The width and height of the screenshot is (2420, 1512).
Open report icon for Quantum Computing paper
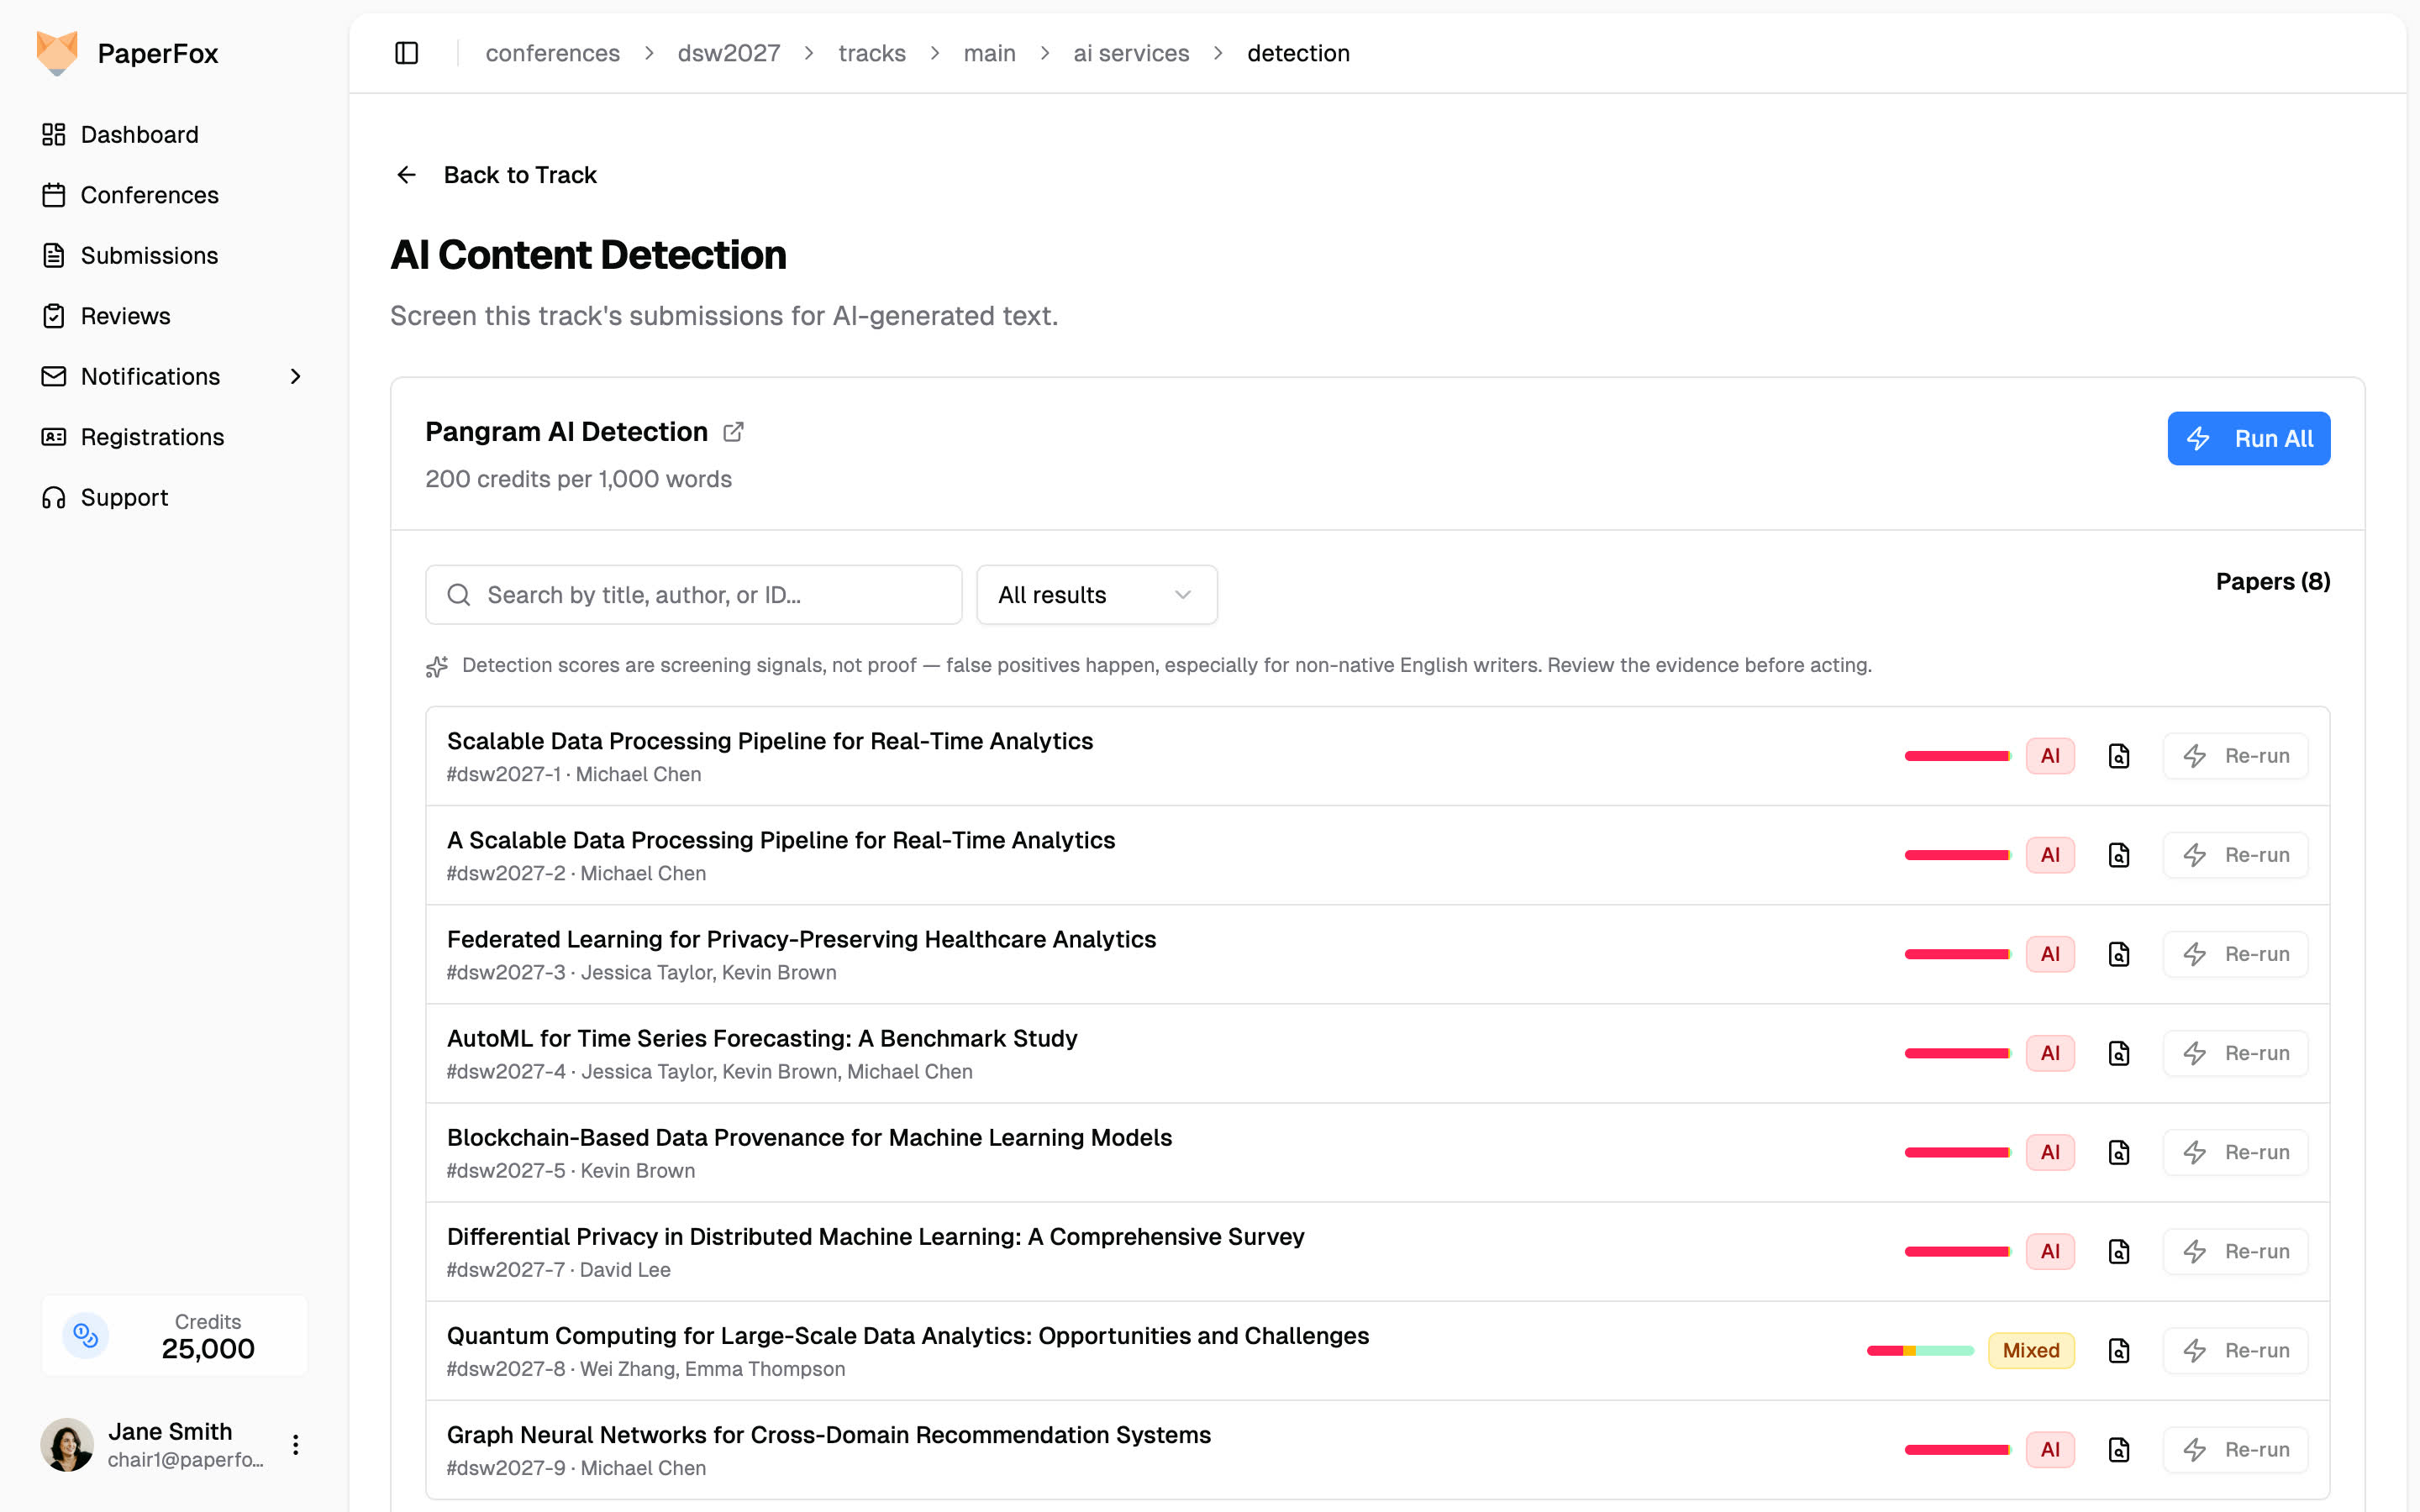coord(2118,1350)
